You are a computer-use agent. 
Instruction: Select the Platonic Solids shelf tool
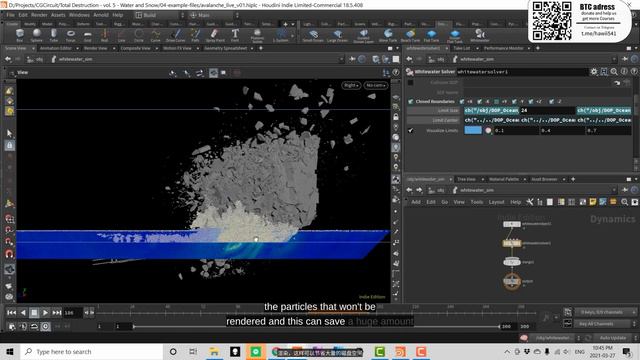pyautogui.click(x=257, y=36)
